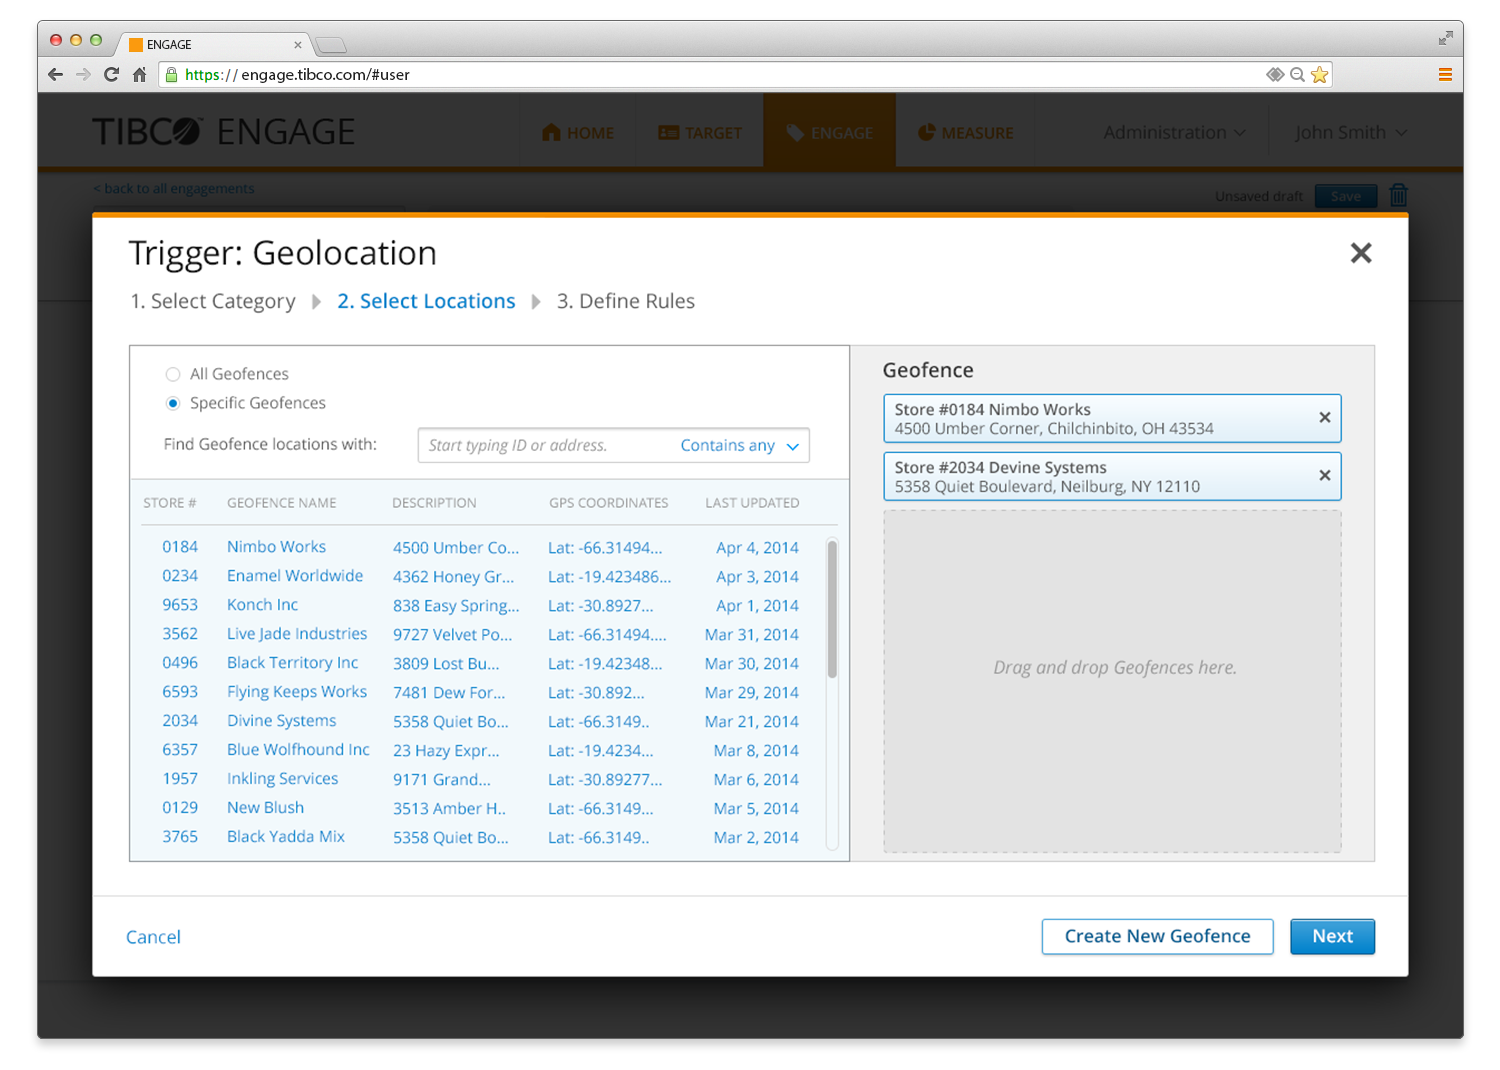This screenshot has height=1070, width=1500.
Task: Select Live Jade Industries row
Action: (481, 634)
